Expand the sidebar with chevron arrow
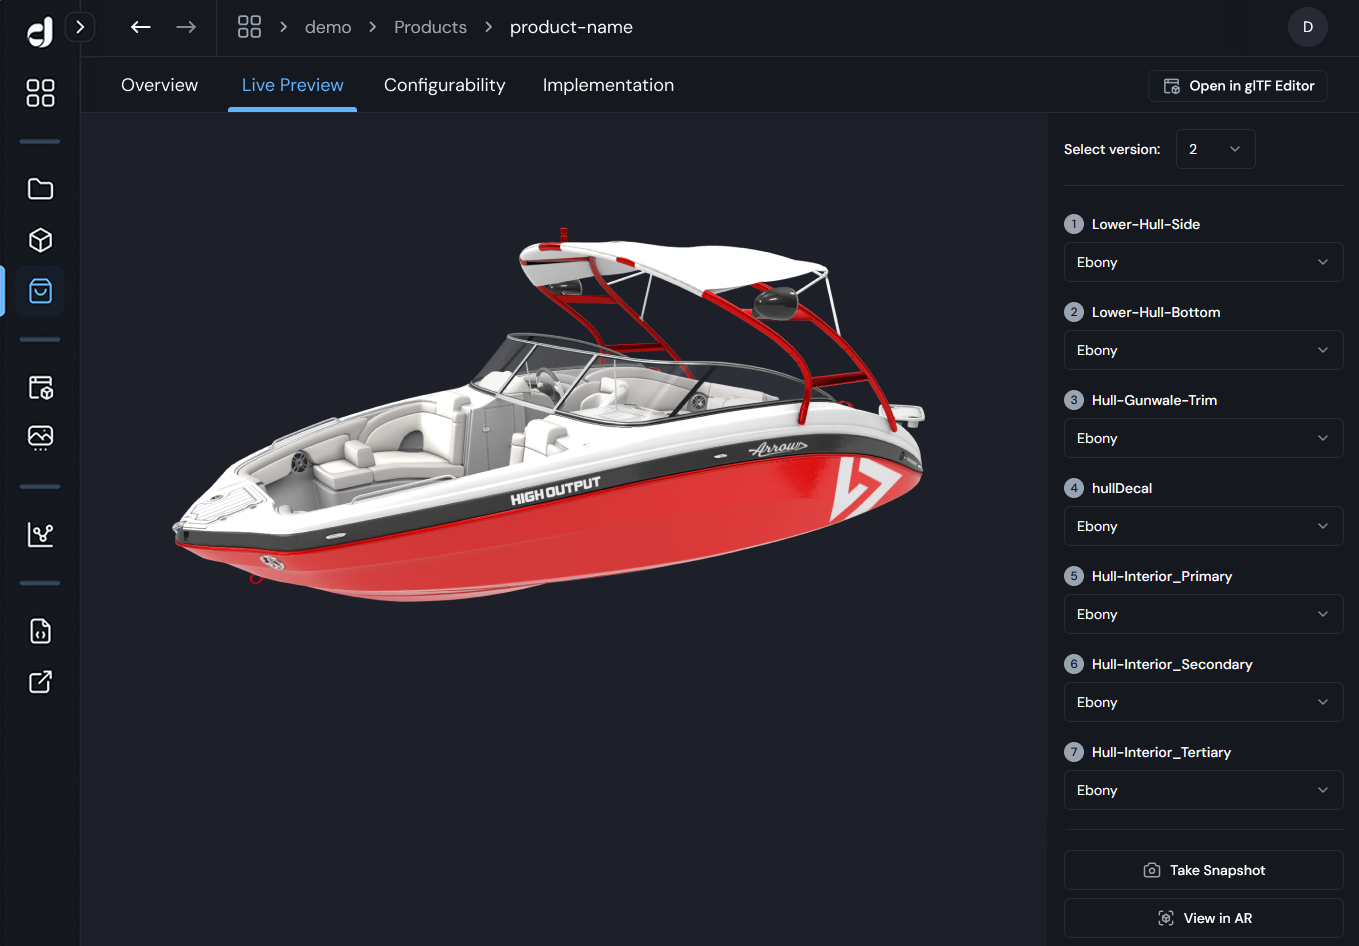The image size is (1359, 946). pos(80,27)
